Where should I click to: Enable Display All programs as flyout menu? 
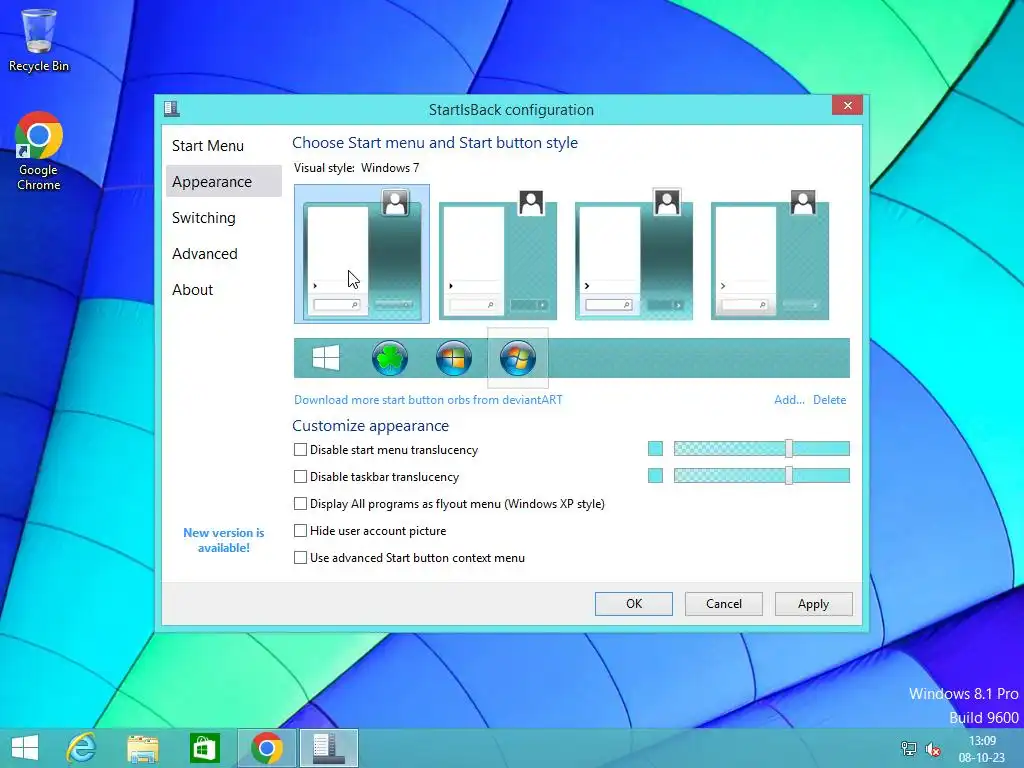(300, 504)
